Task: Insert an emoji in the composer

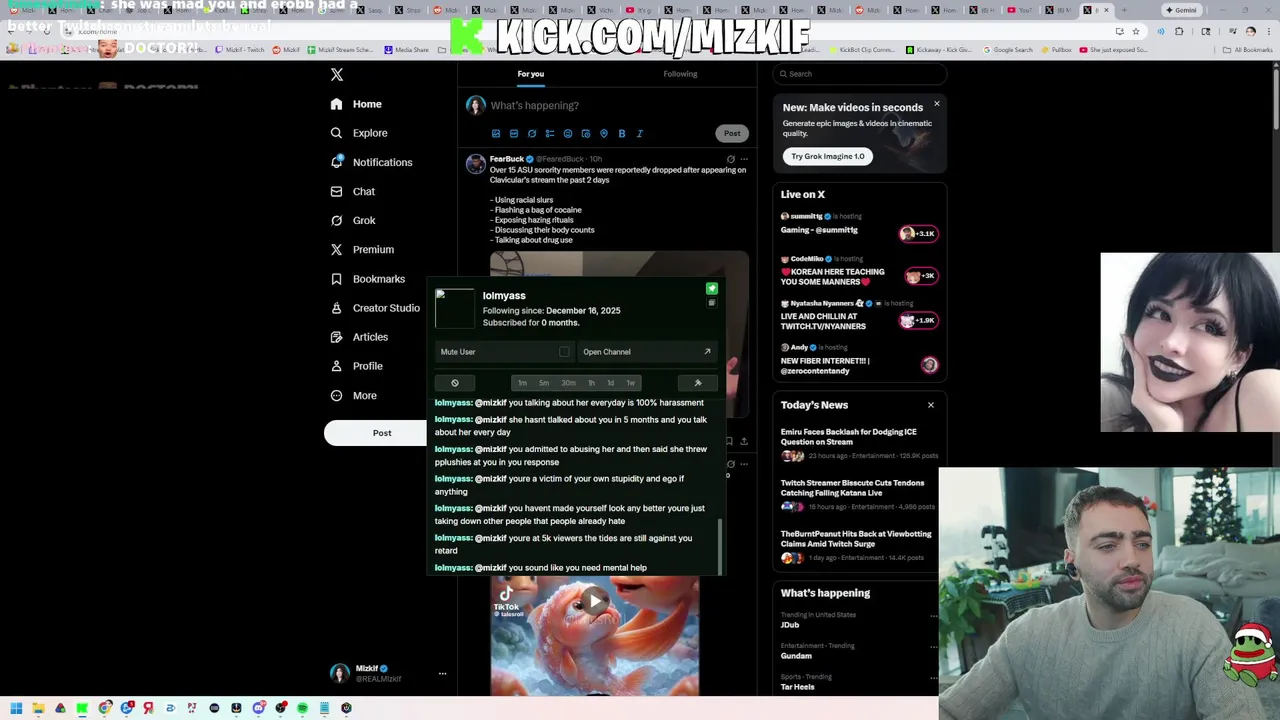Action: click(x=568, y=133)
